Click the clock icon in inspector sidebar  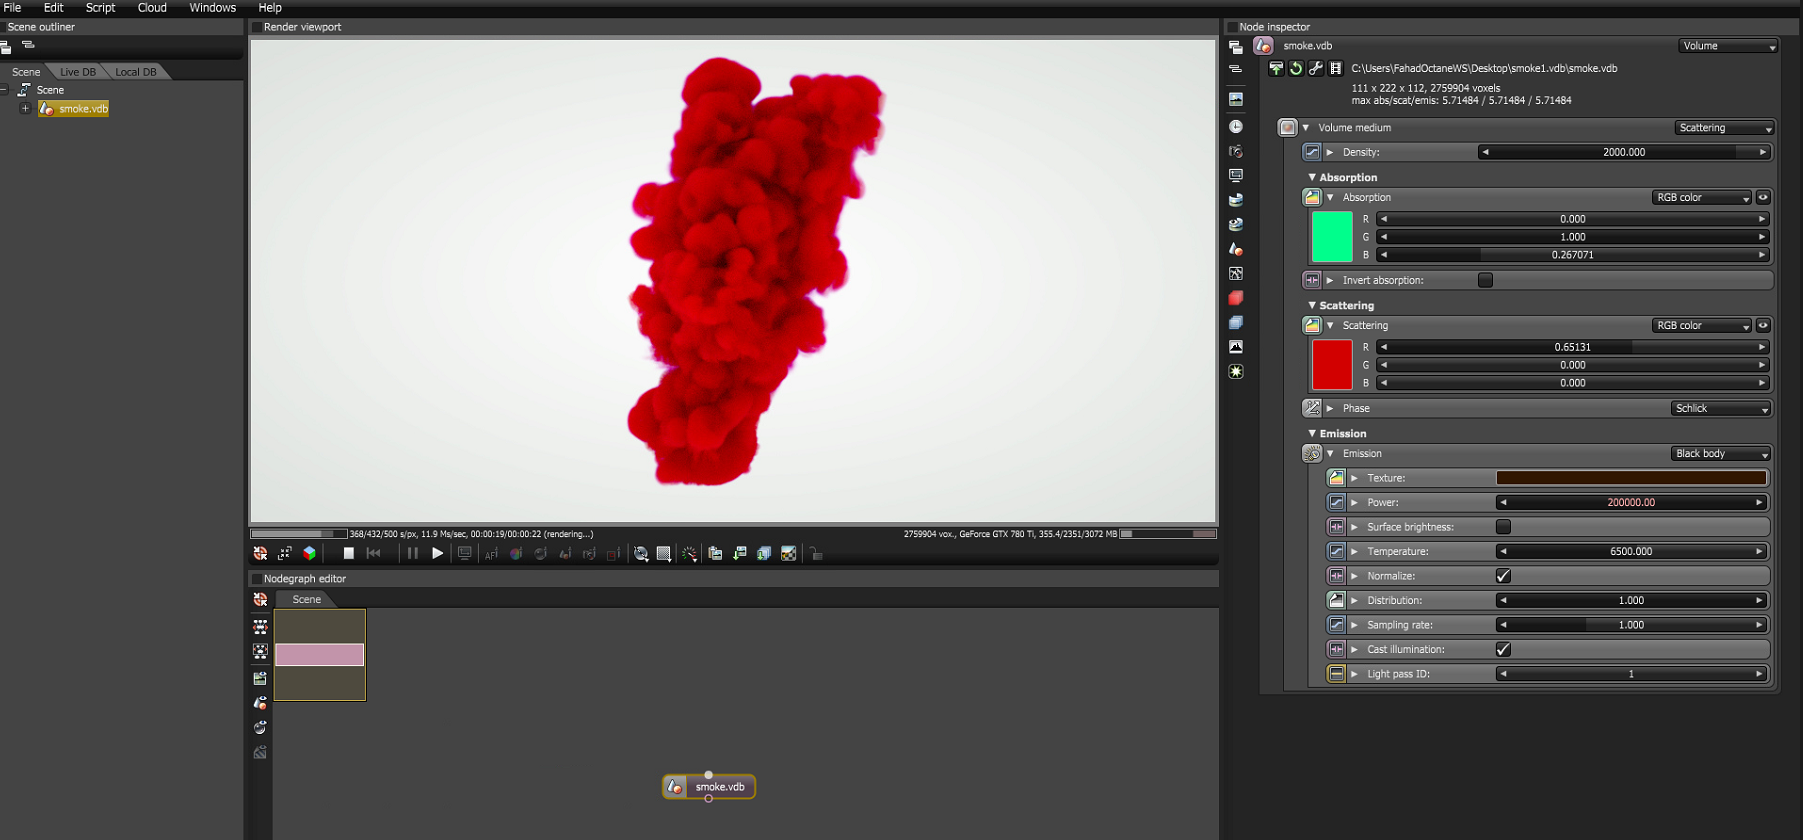(x=1236, y=127)
